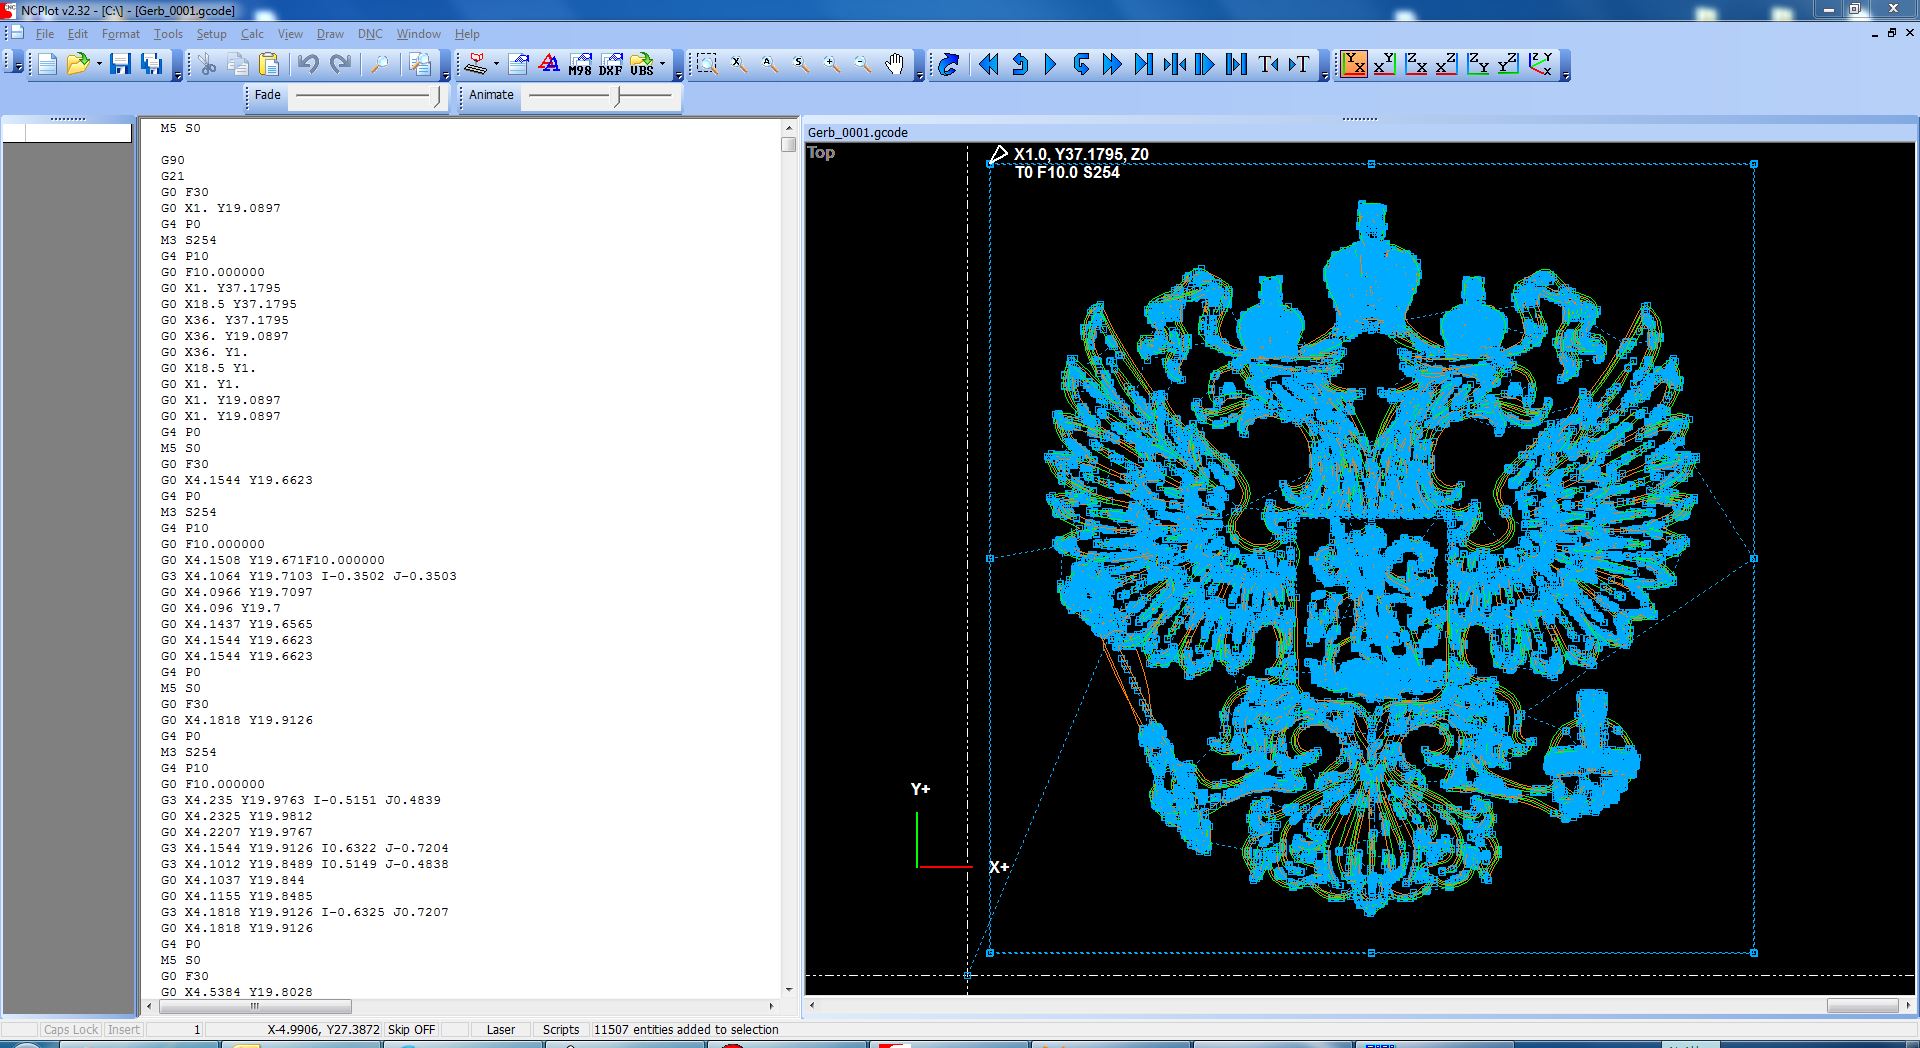Screen dimensions: 1920x1048
Task: Expand the zoom toolbar options chevron
Action: pyautogui.click(x=919, y=69)
